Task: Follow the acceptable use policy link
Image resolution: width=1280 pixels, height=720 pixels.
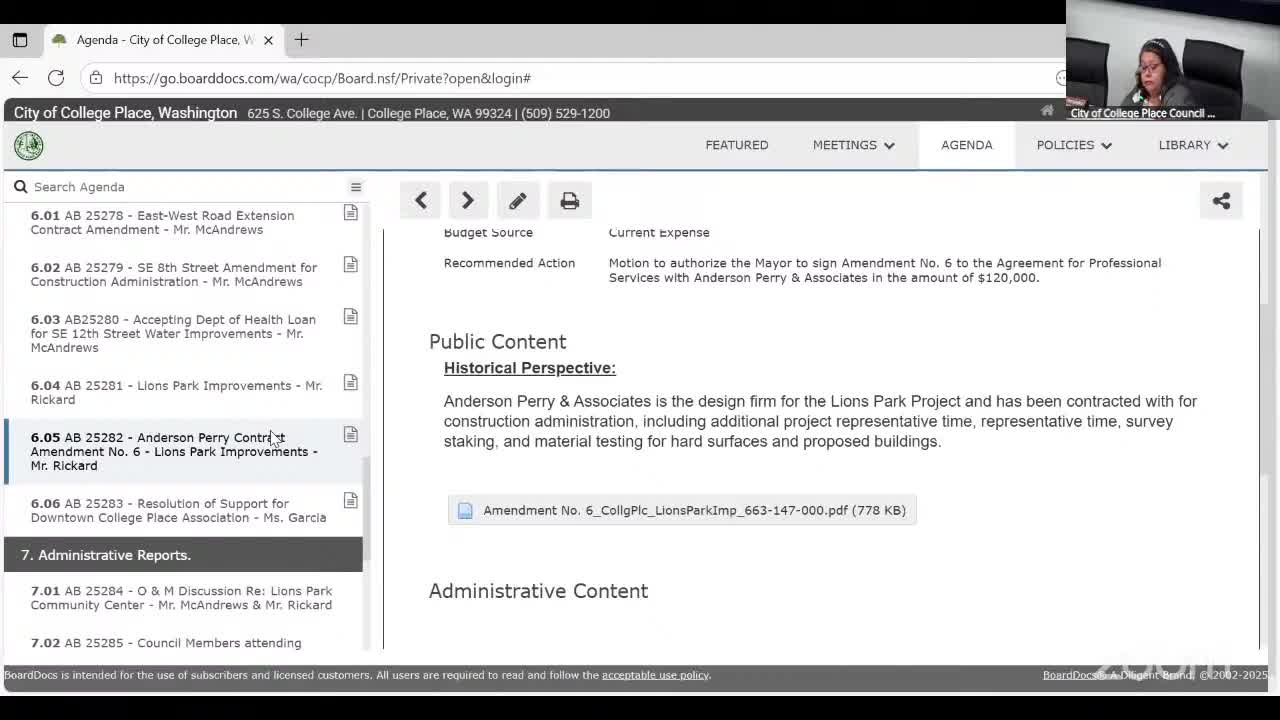Action: tap(655, 675)
